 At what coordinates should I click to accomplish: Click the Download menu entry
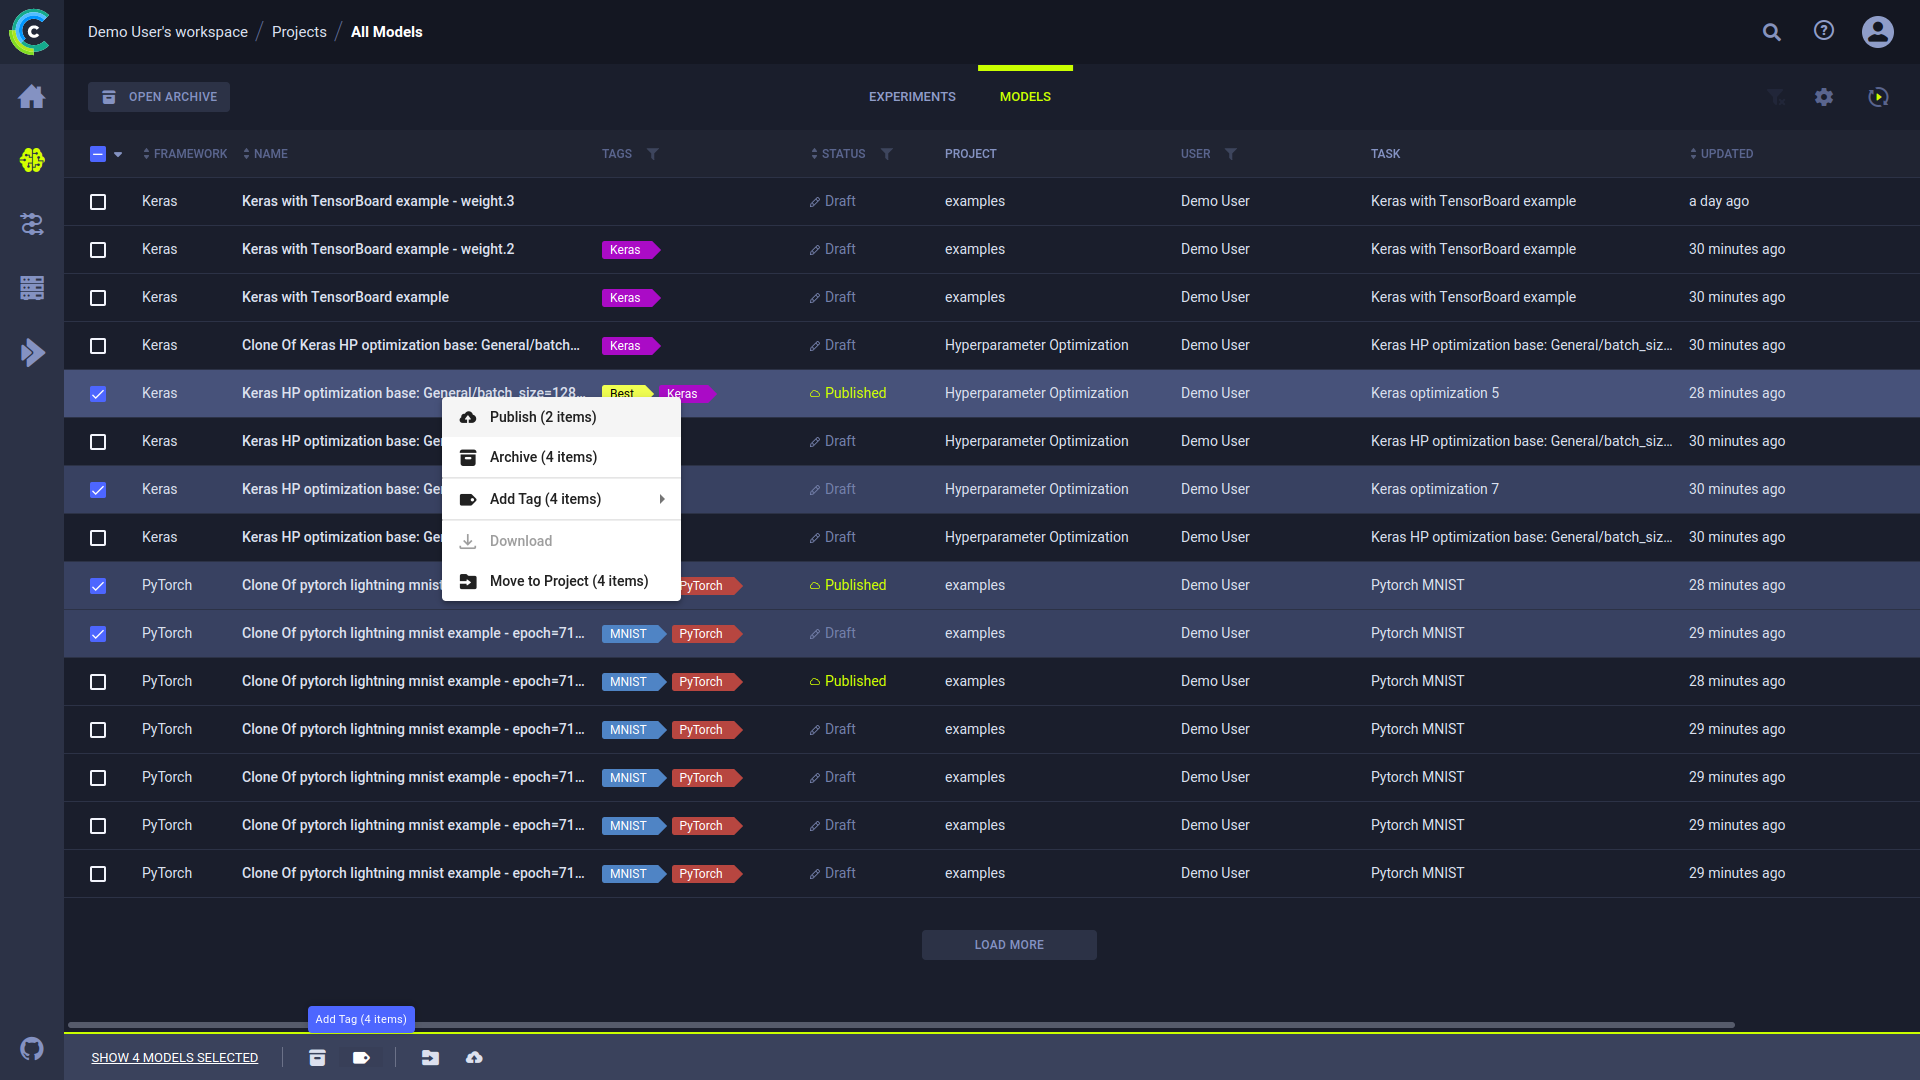561,541
